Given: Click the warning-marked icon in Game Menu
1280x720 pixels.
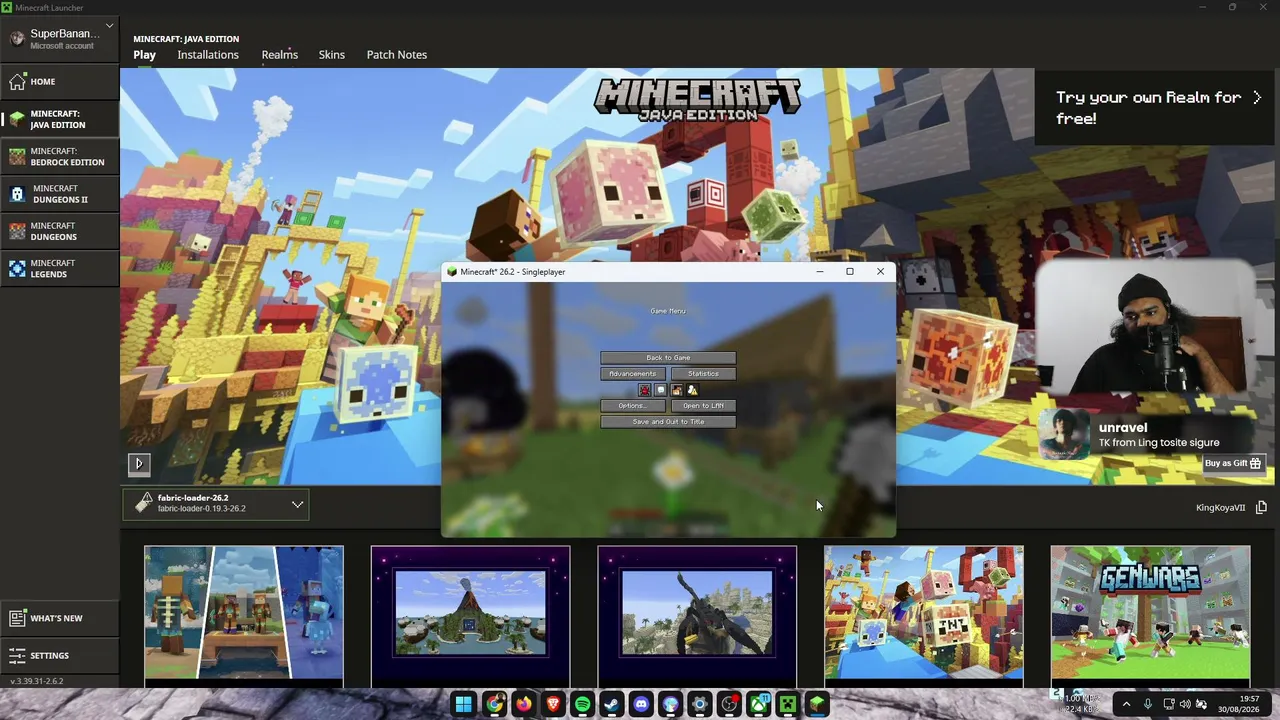Looking at the screenshot, I should point(693,390).
